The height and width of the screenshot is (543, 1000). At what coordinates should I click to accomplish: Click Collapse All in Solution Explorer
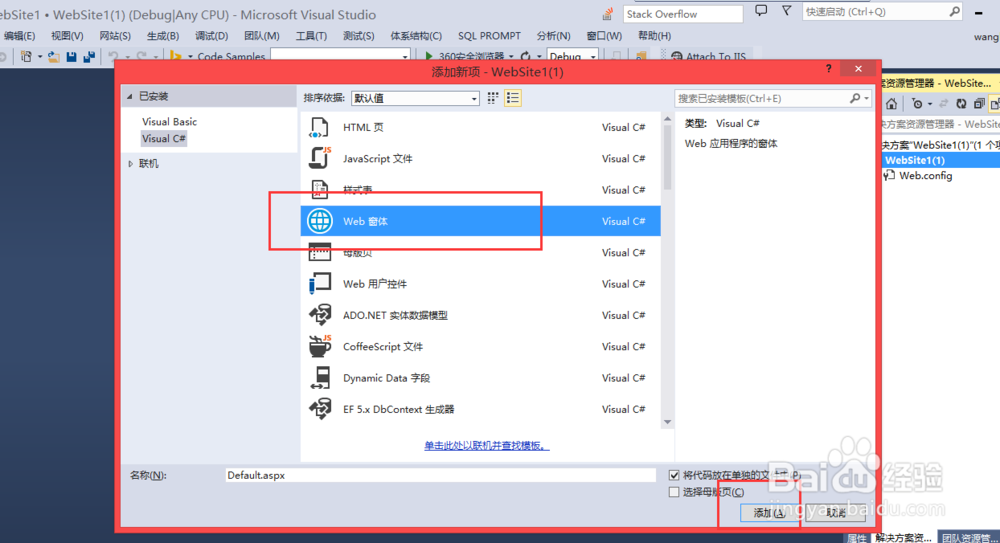979,104
